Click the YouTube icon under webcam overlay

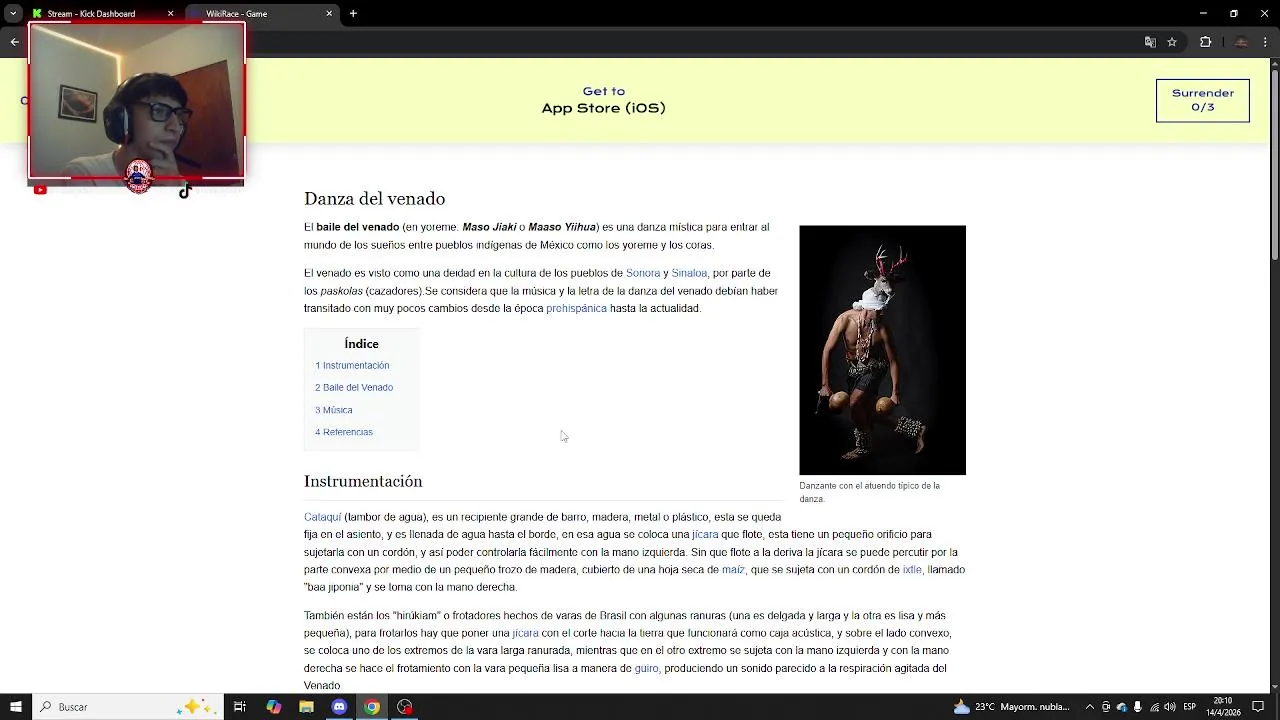pyautogui.click(x=40, y=190)
